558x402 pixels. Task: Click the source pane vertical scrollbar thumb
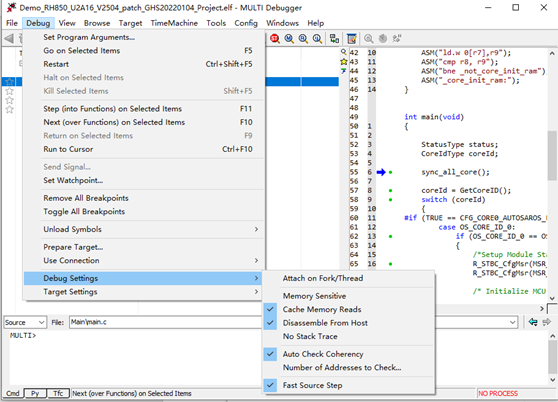(x=552, y=155)
